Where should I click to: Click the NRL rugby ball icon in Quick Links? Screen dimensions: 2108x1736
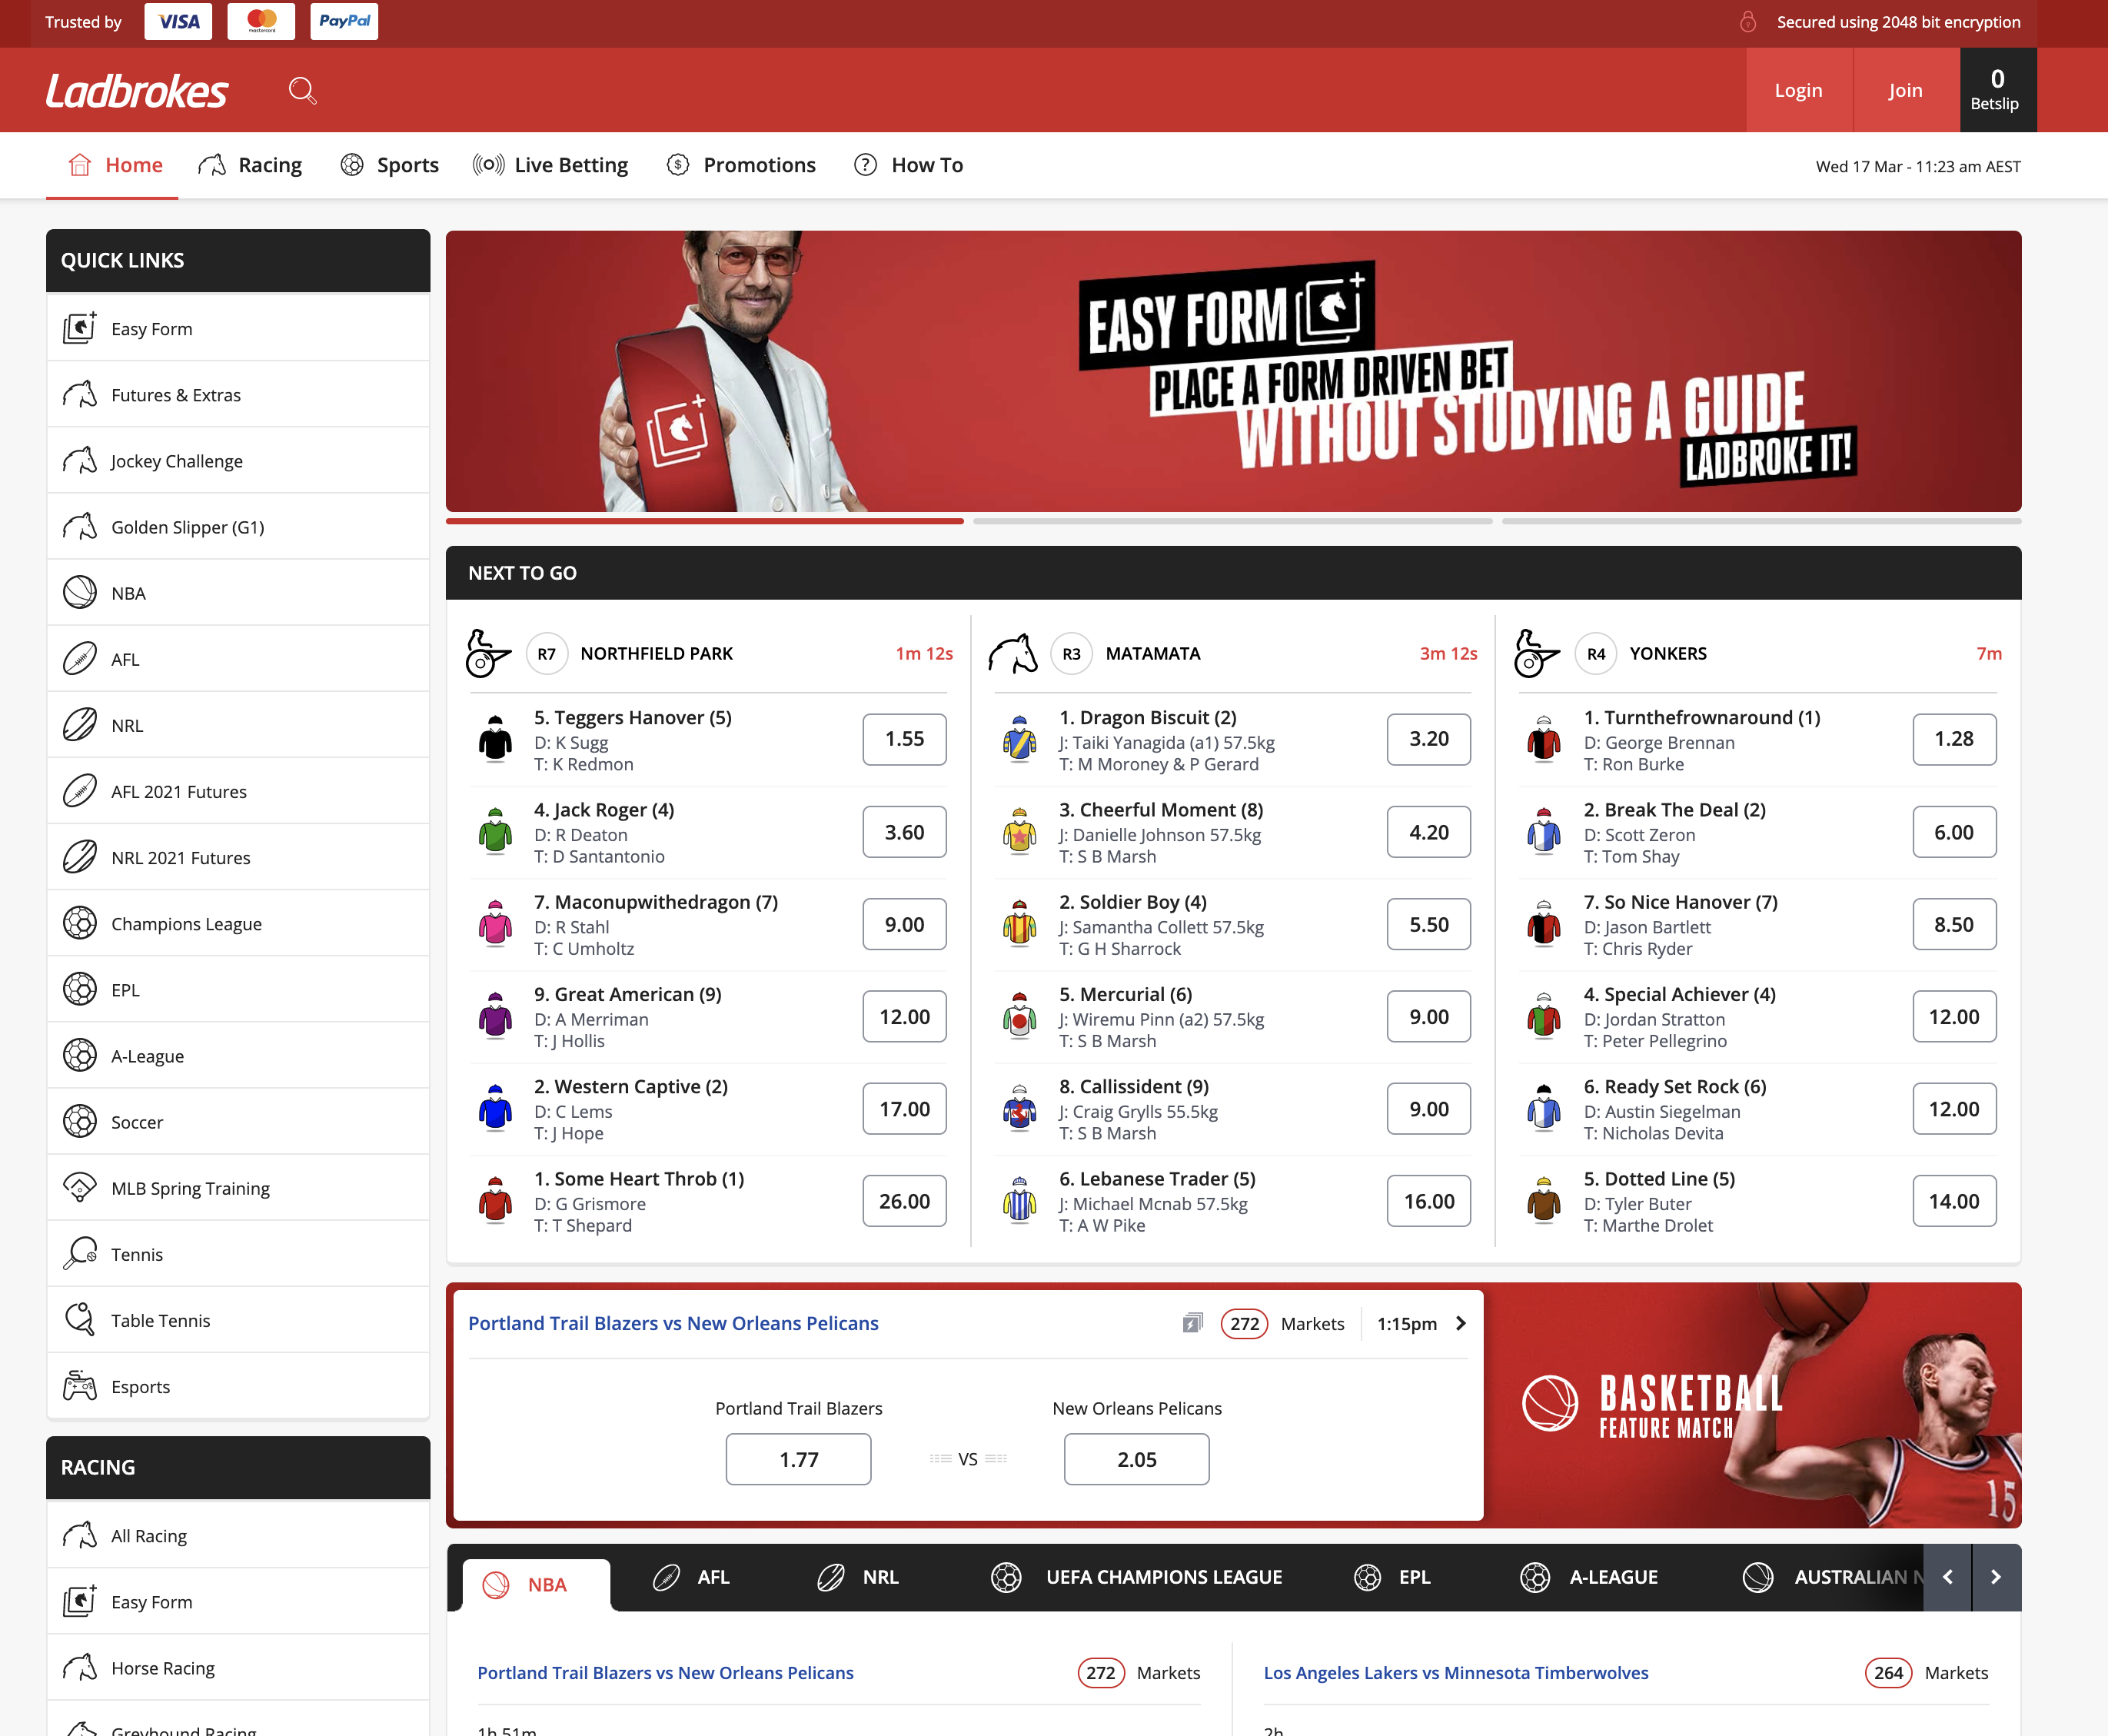pyautogui.click(x=80, y=724)
